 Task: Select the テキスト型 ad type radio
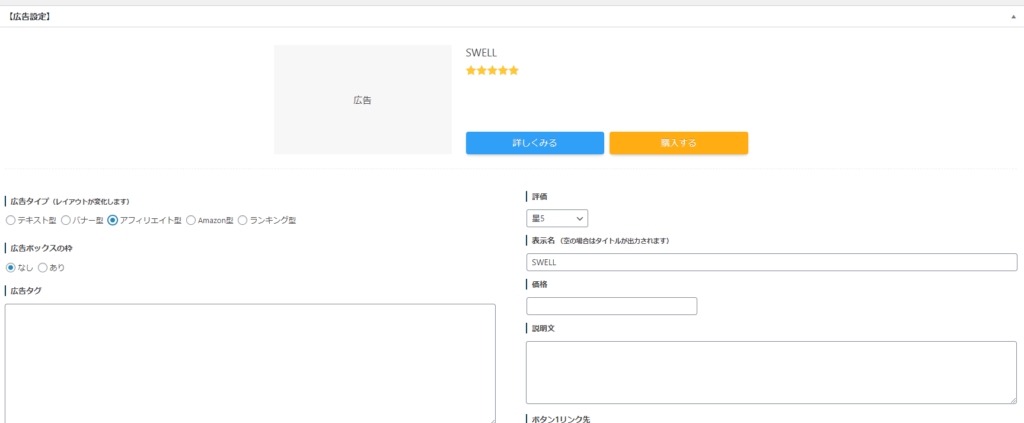(x=10, y=221)
